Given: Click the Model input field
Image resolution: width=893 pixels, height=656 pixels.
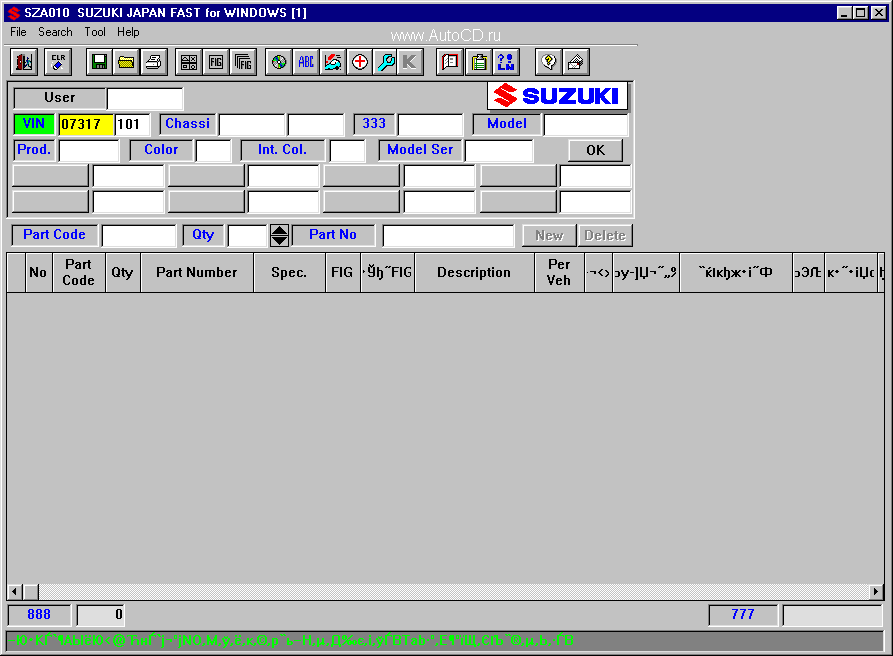Looking at the screenshot, I should pos(586,124).
